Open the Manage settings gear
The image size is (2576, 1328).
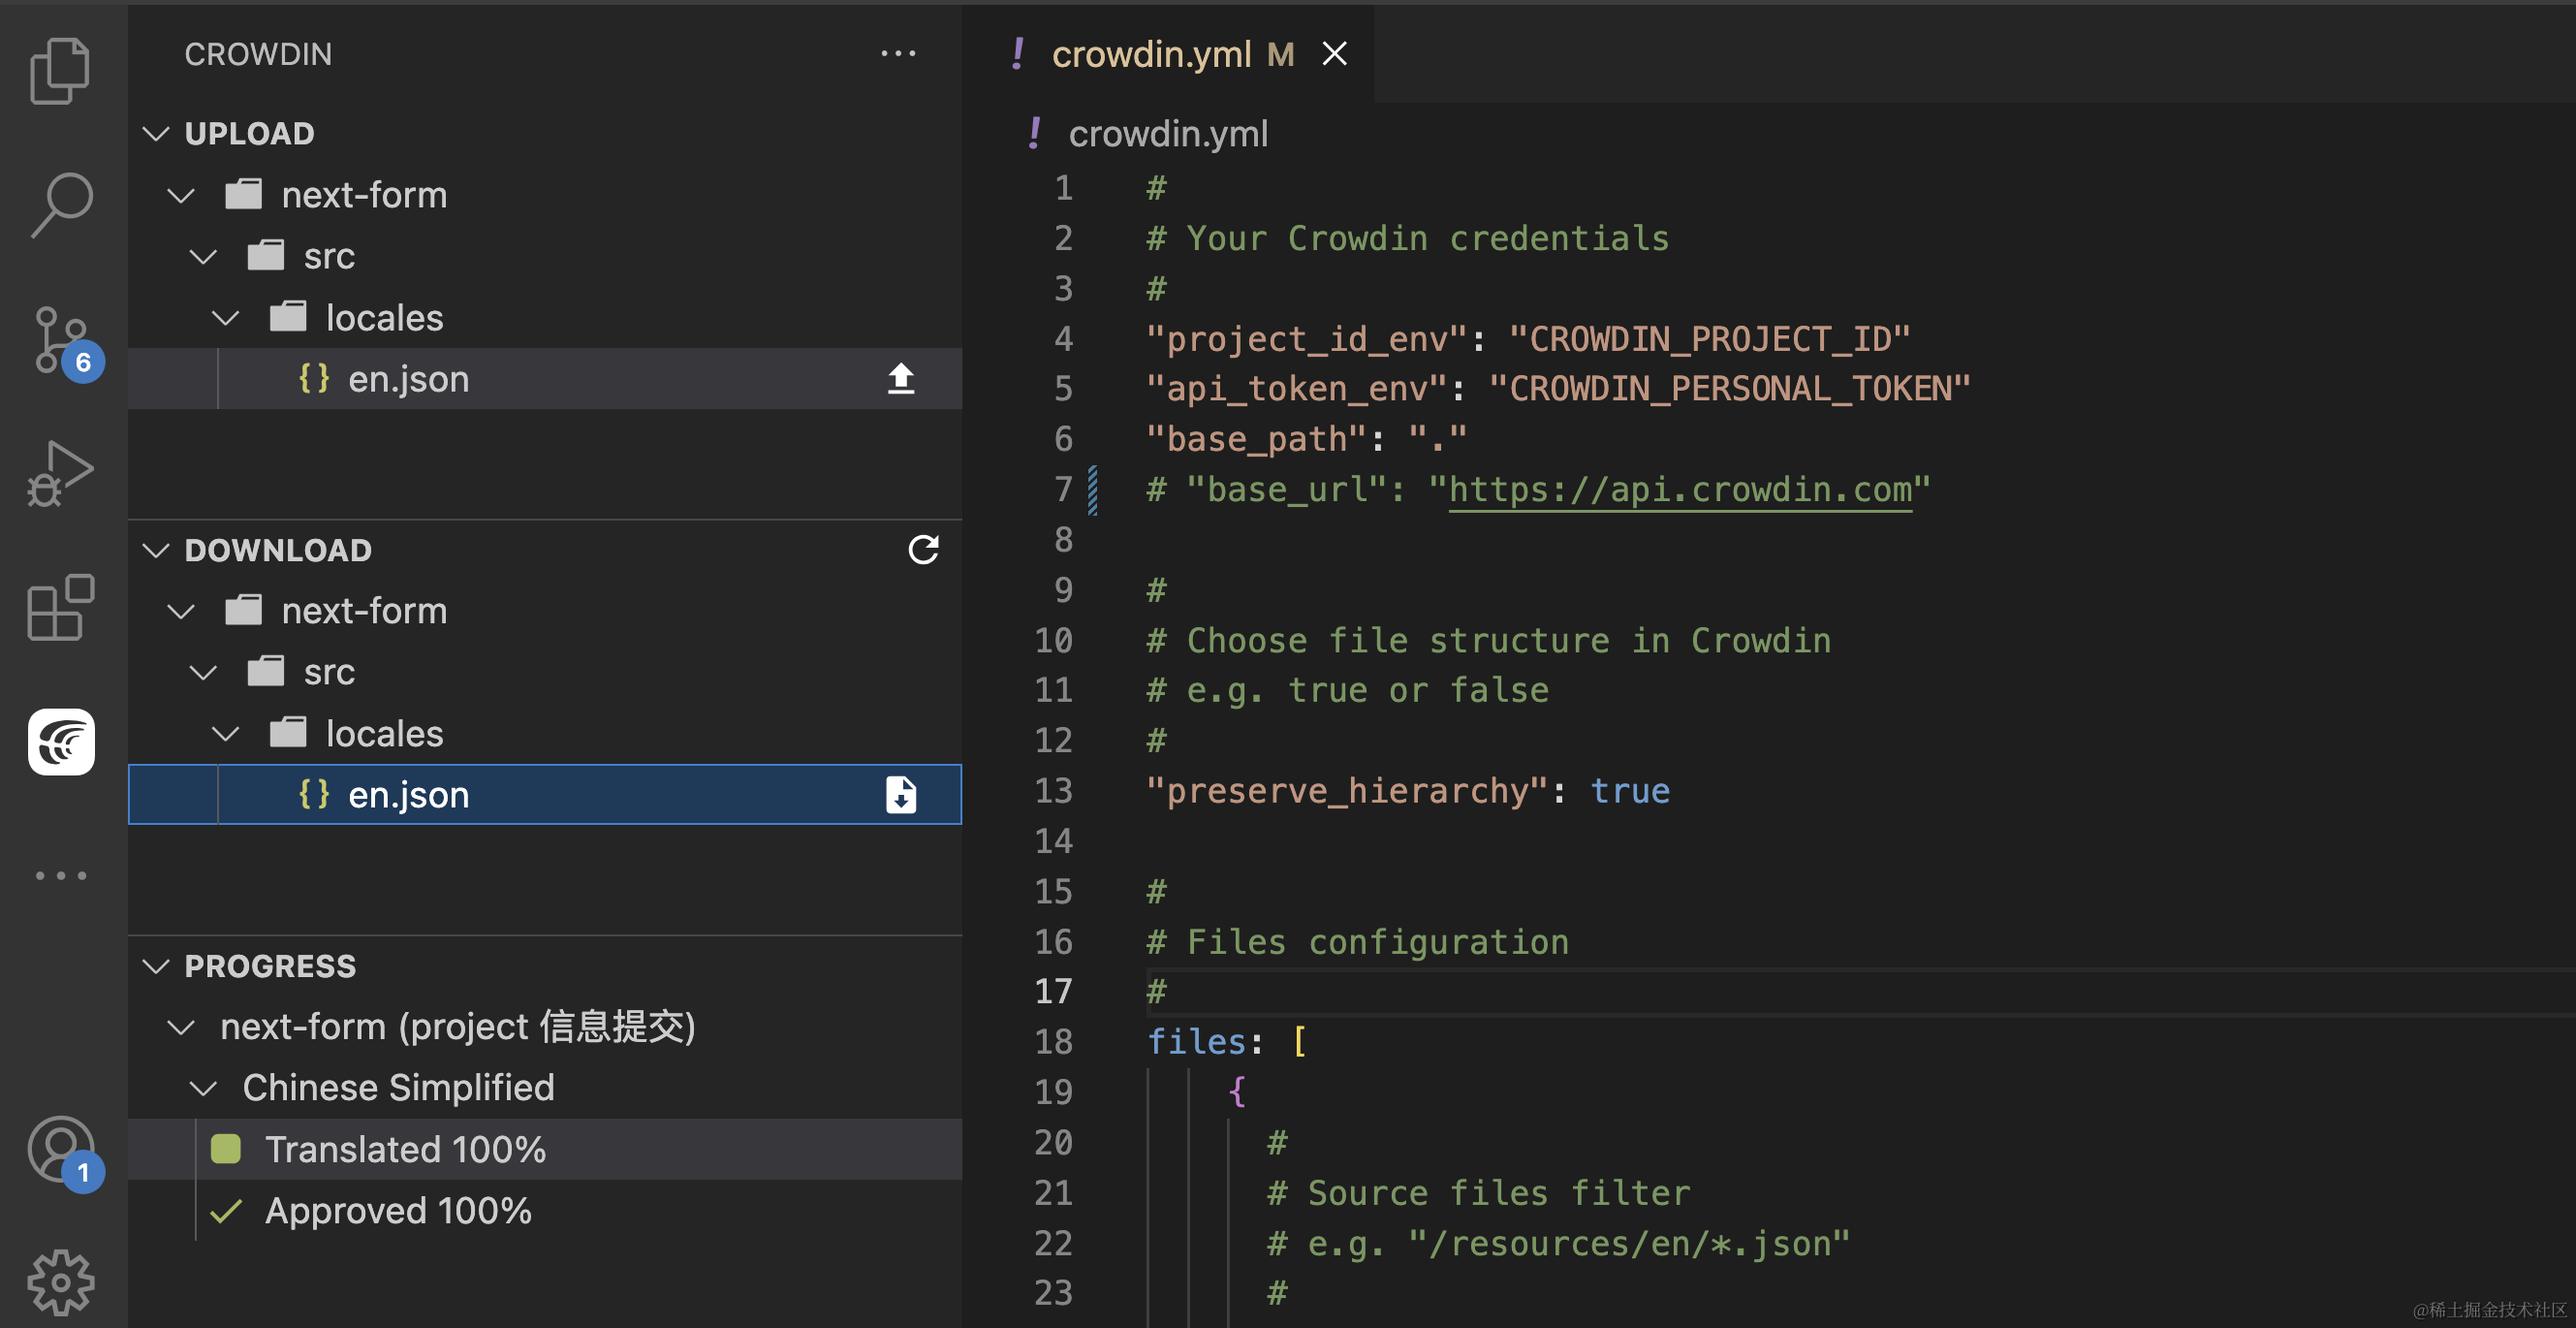[x=60, y=1281]
